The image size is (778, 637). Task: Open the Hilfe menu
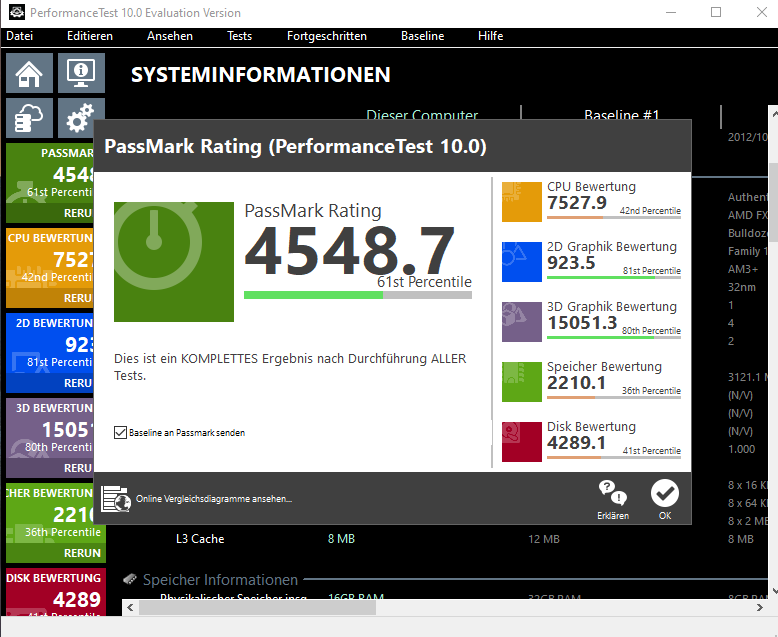[491, 36]
